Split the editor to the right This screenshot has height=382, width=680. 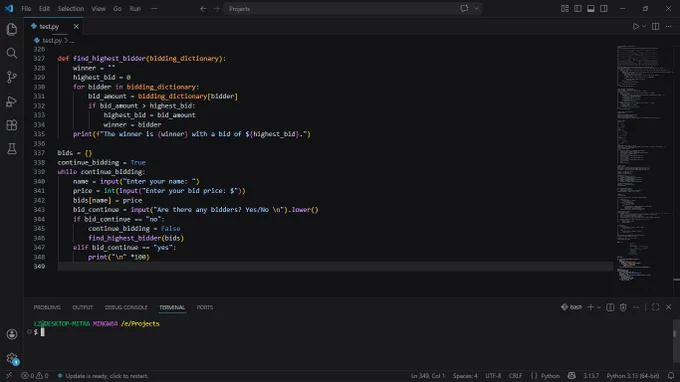[x=655, y=26]
